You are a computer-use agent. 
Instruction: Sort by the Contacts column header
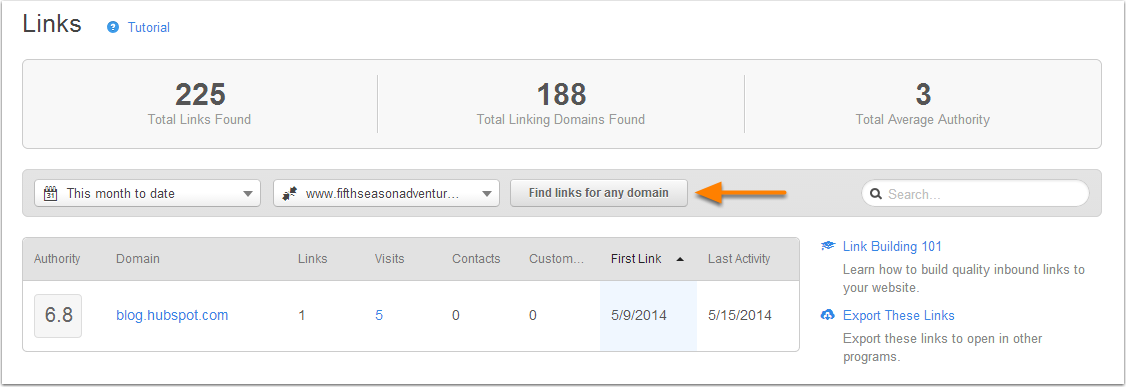(x=476, y=258)
